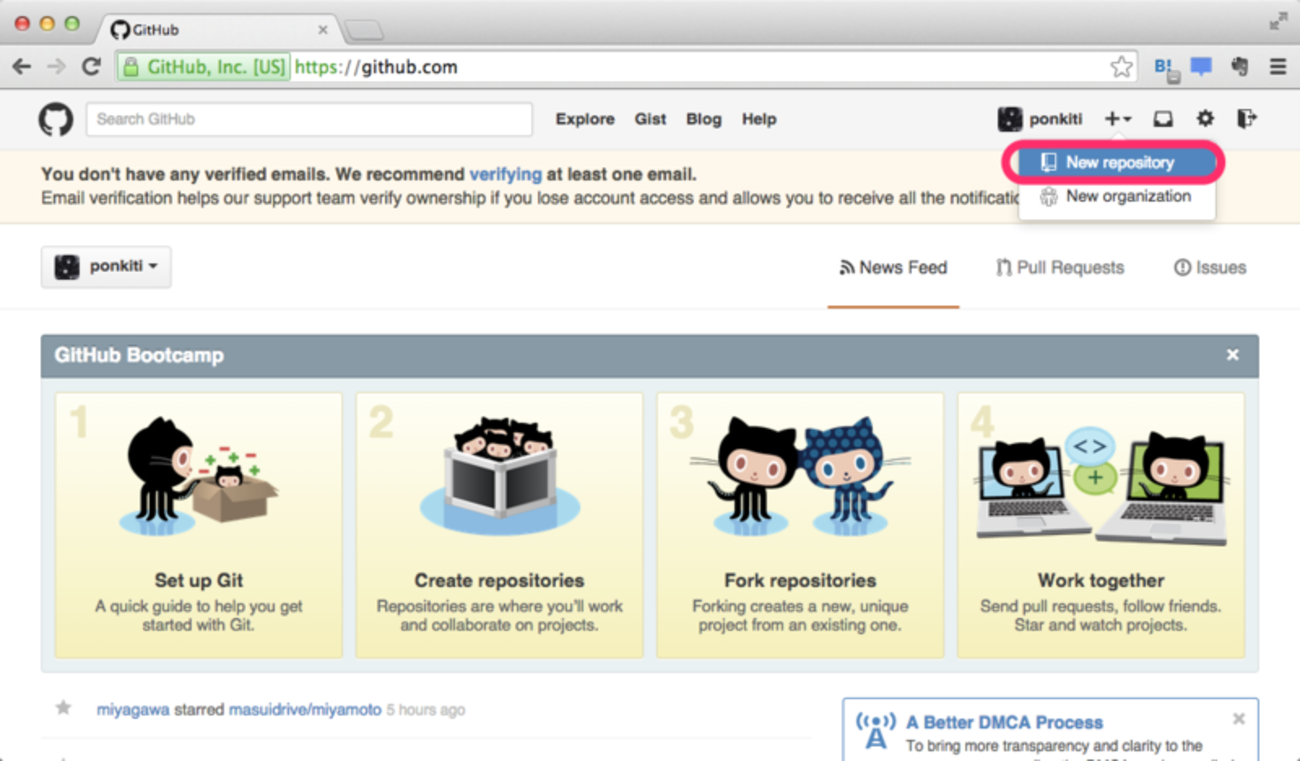
Task: Click the Evernote elephant extension icon
Action: tap(1240, 67)
